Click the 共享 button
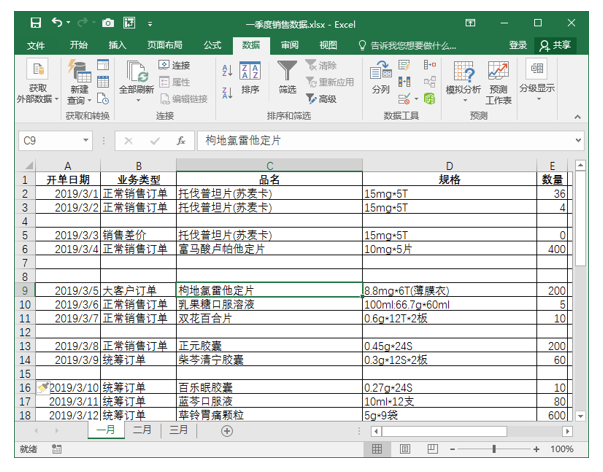Viewport: 603px width, 472px height. 555,45
